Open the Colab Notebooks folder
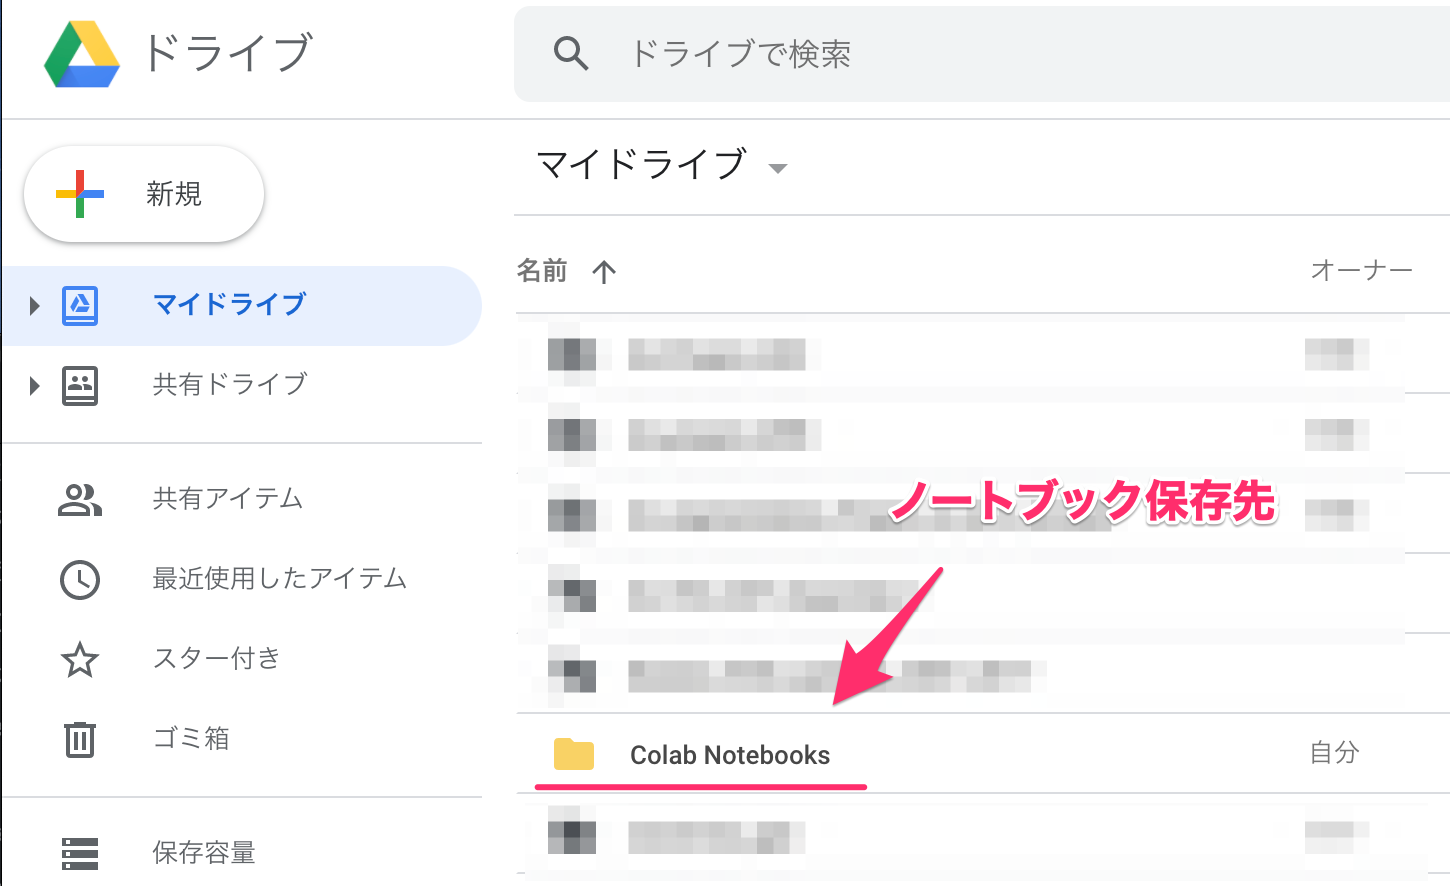 [x=730, y=756]
